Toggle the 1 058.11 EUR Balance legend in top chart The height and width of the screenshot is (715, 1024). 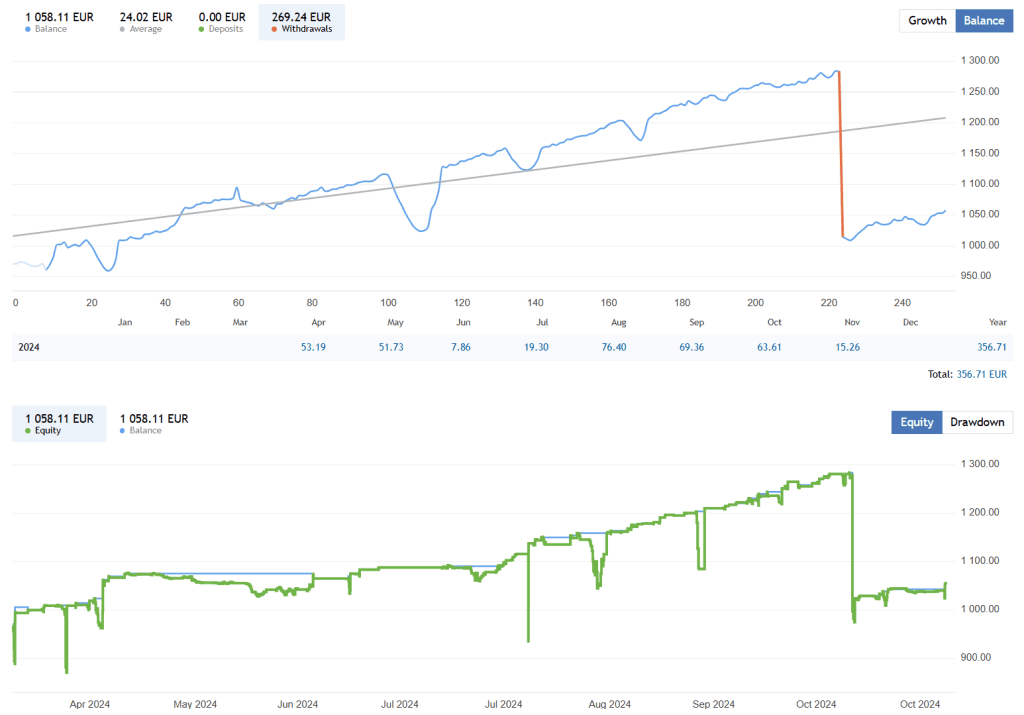(59, 22)
